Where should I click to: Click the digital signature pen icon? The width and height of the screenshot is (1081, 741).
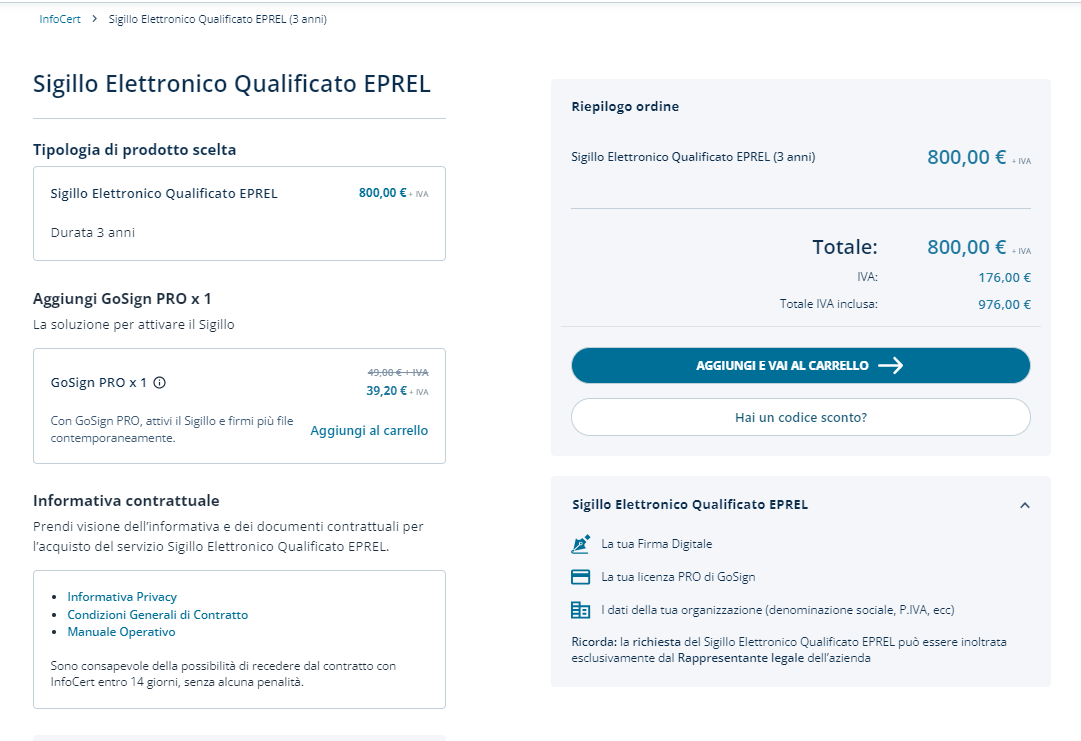[581, 544]
